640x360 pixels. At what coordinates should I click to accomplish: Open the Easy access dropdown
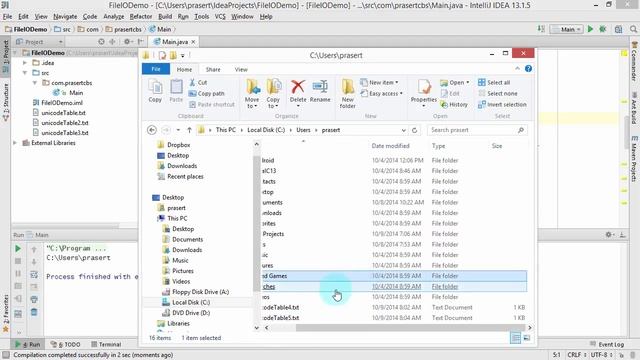[382, 93]
